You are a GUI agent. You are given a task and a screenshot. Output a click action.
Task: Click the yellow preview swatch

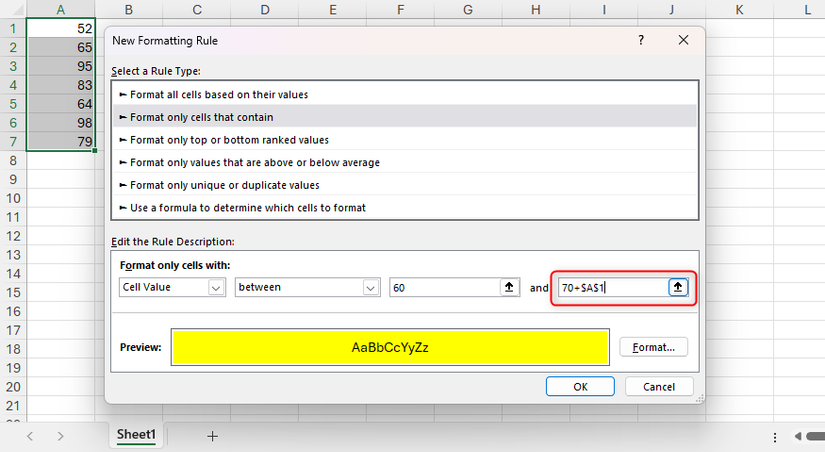(x=390, y=347)
